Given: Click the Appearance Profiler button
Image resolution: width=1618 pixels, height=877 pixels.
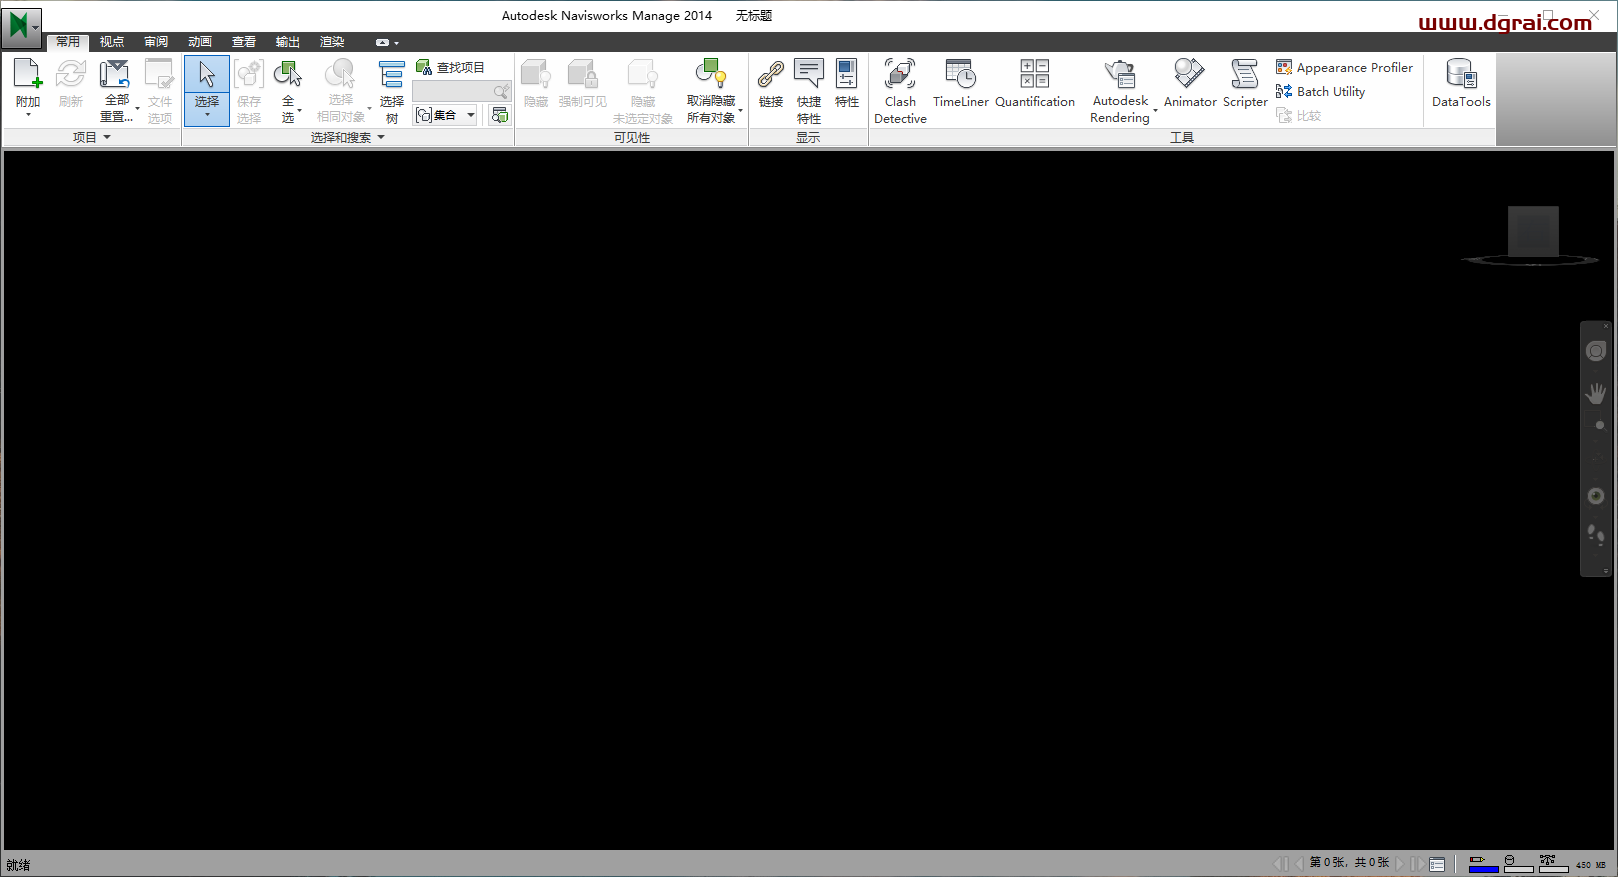Looking at the screenshot, I should point(1344,67).
